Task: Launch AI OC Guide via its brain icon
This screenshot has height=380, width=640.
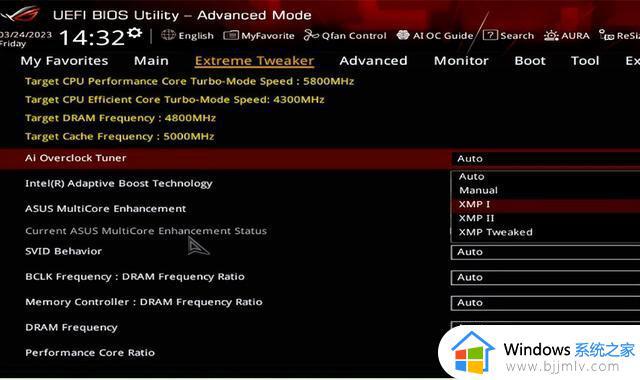Action: (403, 35)
